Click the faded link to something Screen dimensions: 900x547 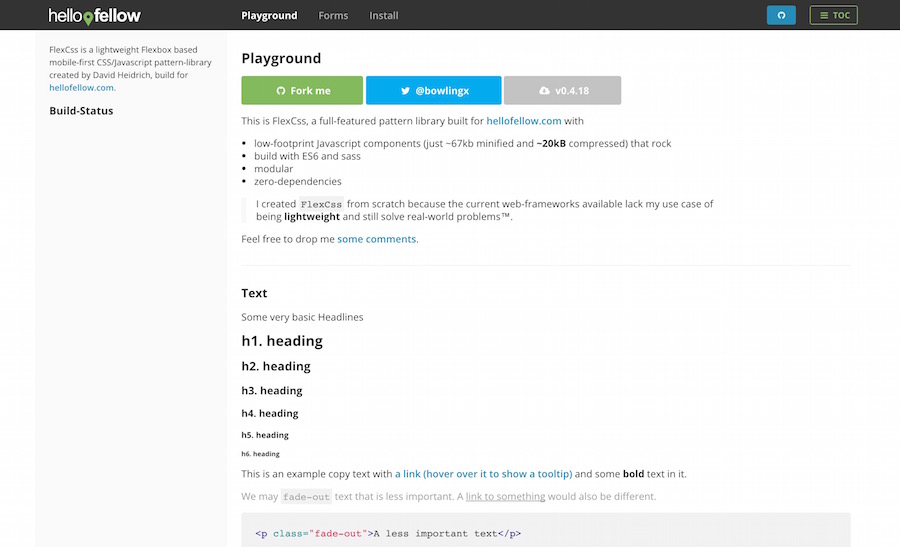pos(505,496)
